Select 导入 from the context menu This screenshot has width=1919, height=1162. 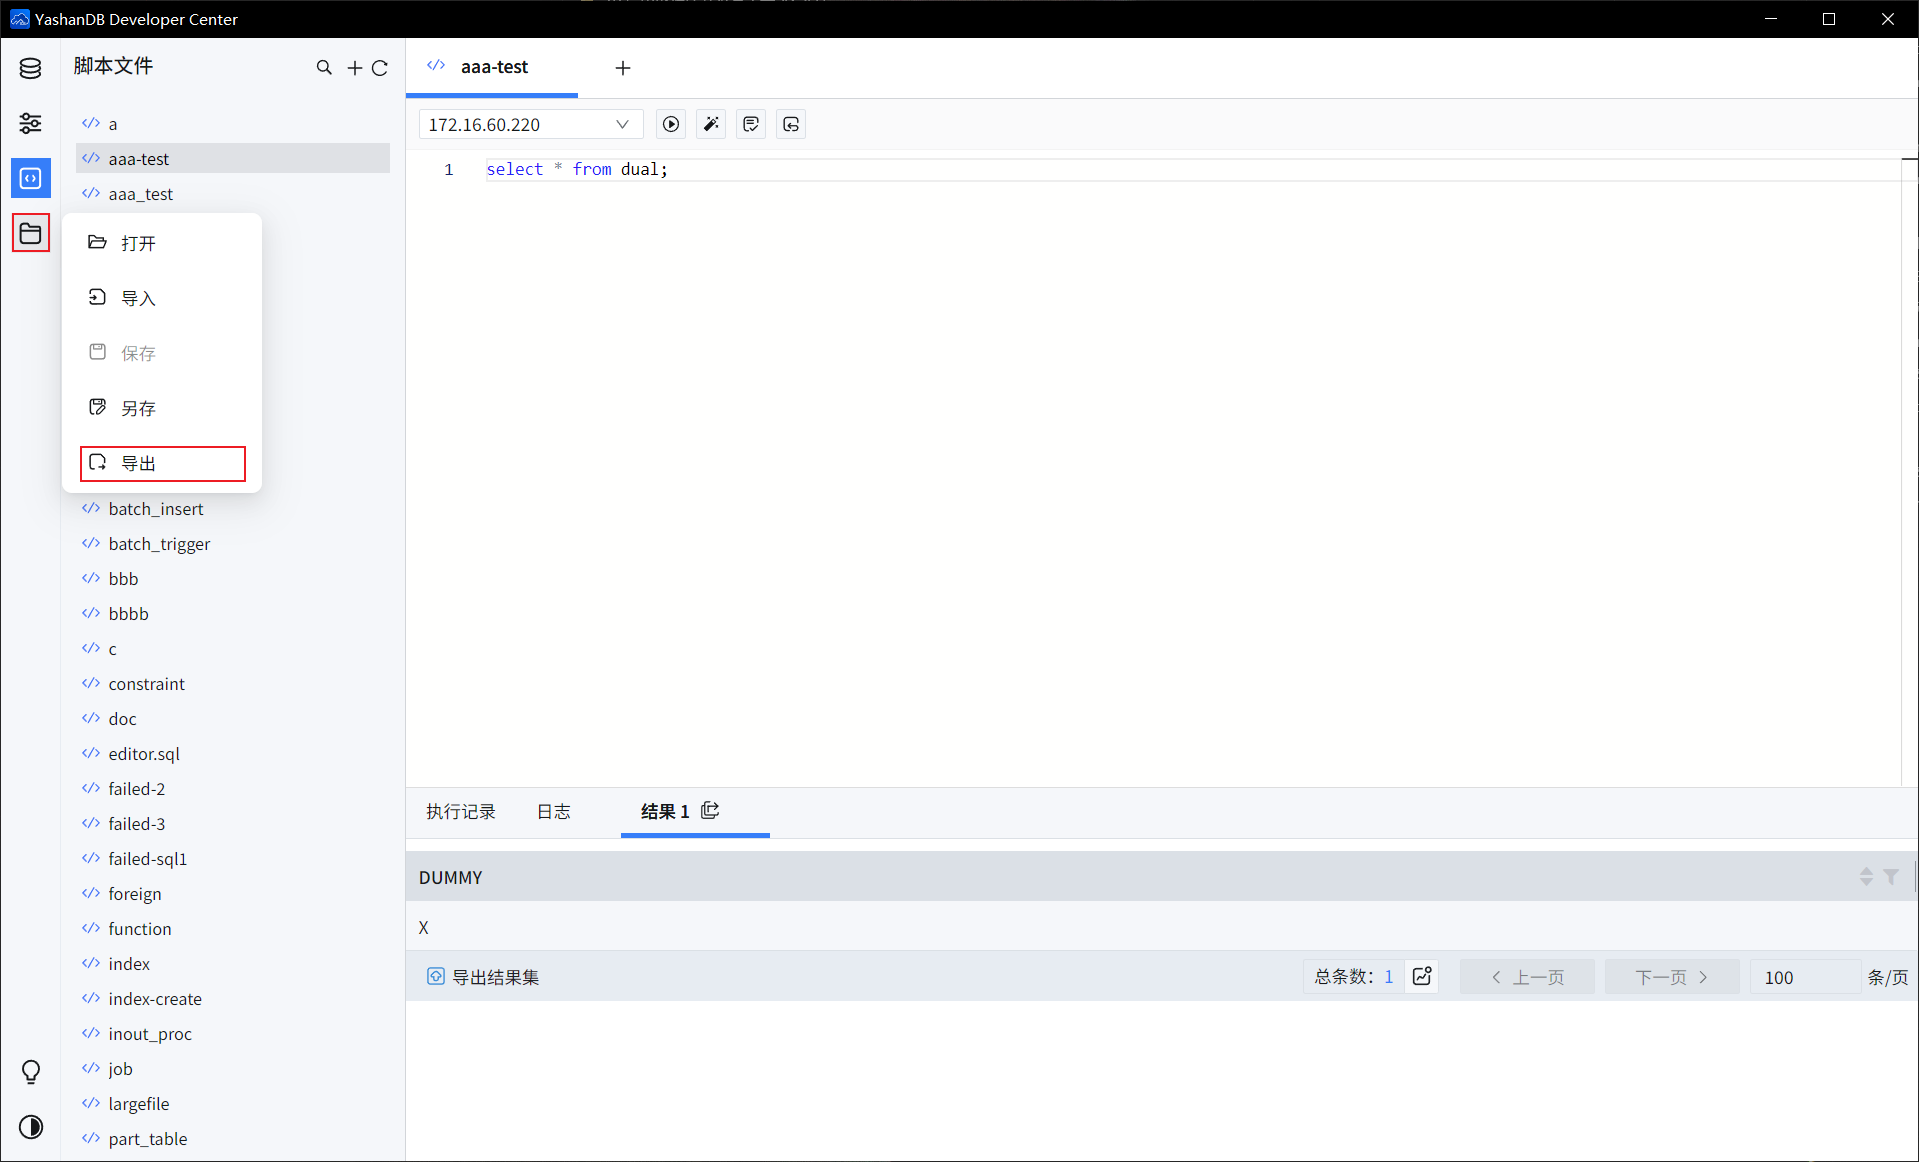point(138,297)
